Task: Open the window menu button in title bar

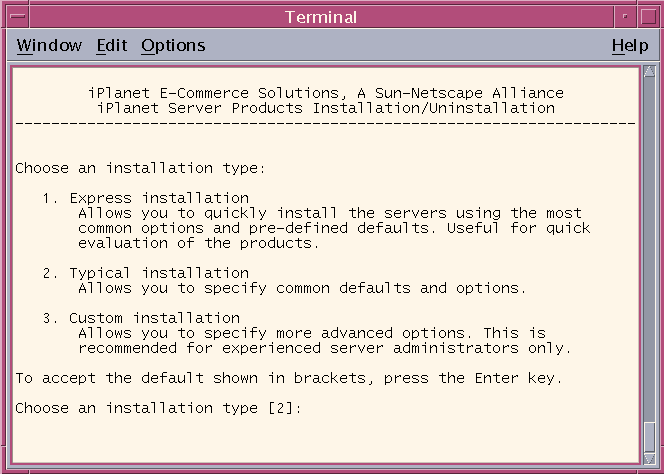Action: click(17, 17)
